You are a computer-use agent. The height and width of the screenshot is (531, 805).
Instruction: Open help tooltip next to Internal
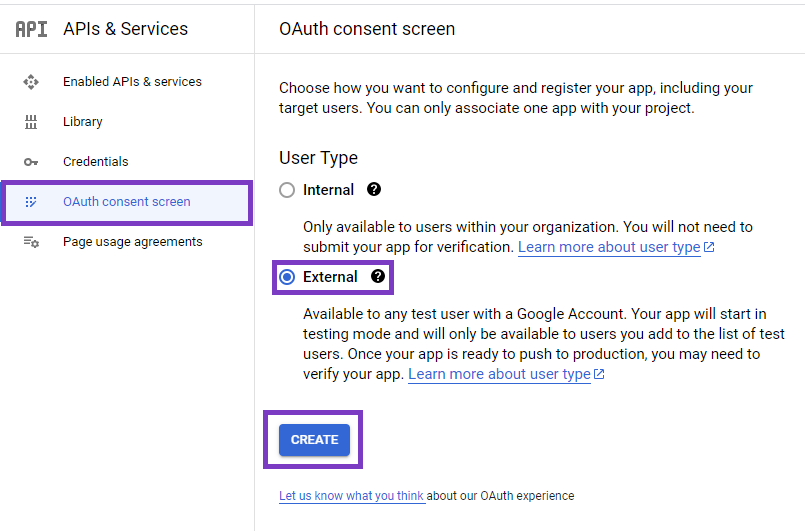pyautogui.click(x=374, y=189)
